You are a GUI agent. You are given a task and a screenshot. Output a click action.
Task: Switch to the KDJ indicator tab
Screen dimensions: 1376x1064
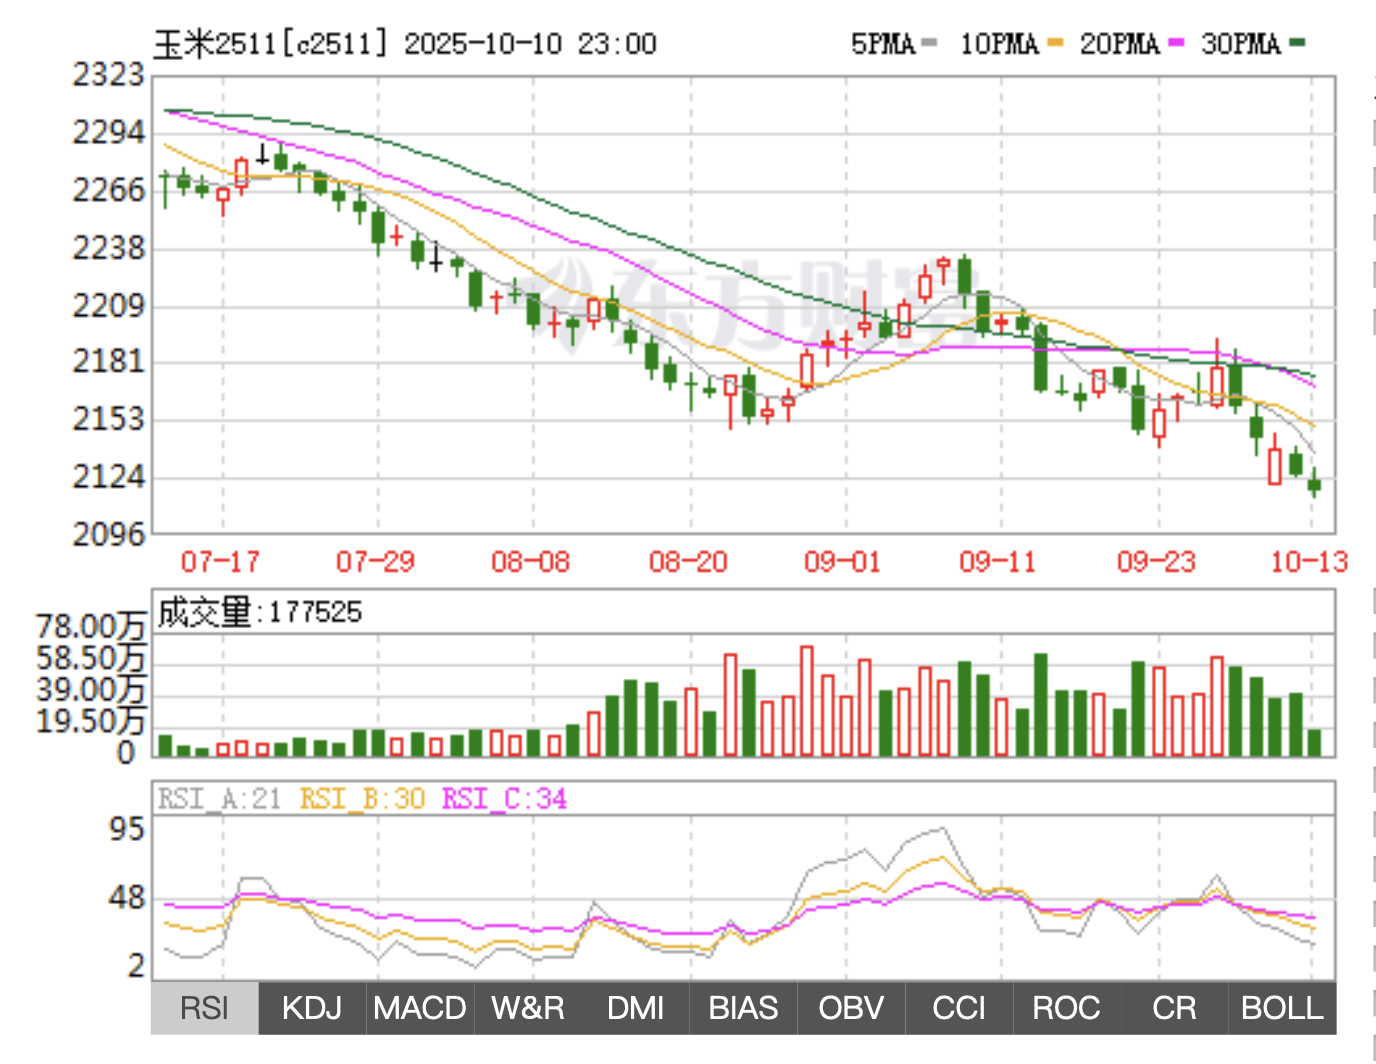(312, 1008)
